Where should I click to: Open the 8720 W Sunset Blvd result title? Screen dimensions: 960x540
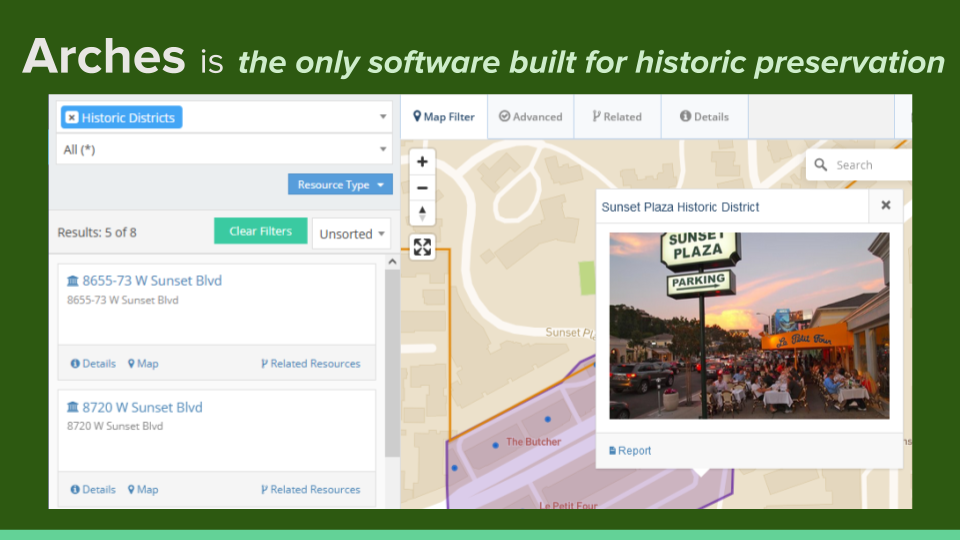(142, 407)
